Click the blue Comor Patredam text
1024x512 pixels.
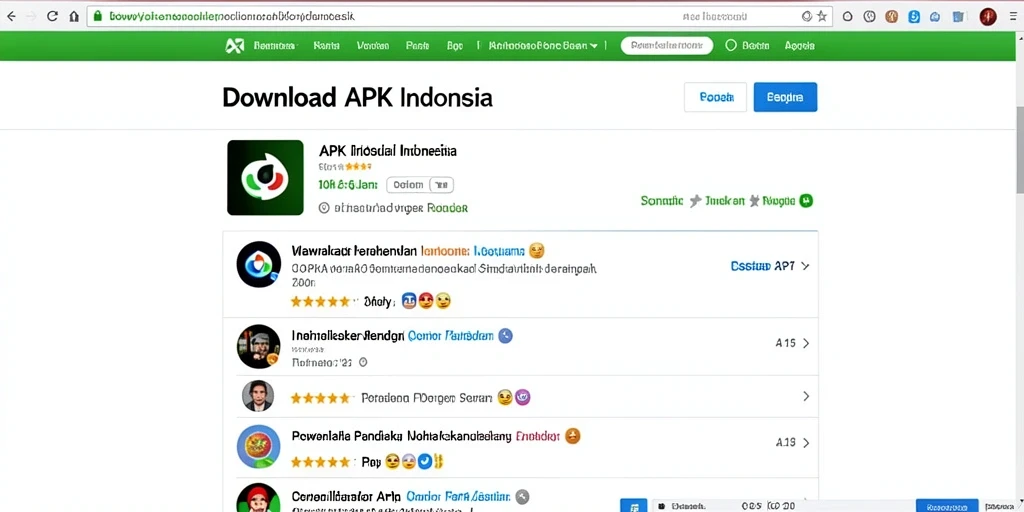451,336
